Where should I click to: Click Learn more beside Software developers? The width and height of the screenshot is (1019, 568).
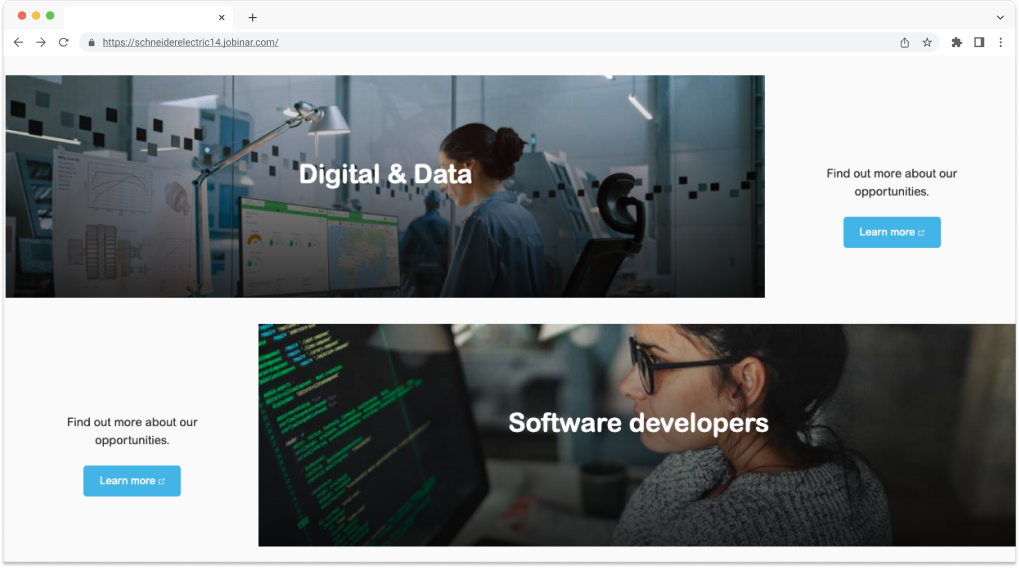(x=132, y=481)
